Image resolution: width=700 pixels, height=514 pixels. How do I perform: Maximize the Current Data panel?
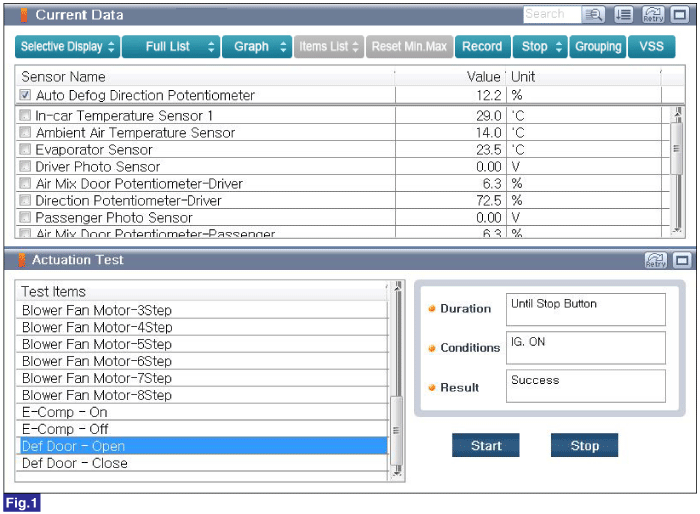(x=680, y=15)
